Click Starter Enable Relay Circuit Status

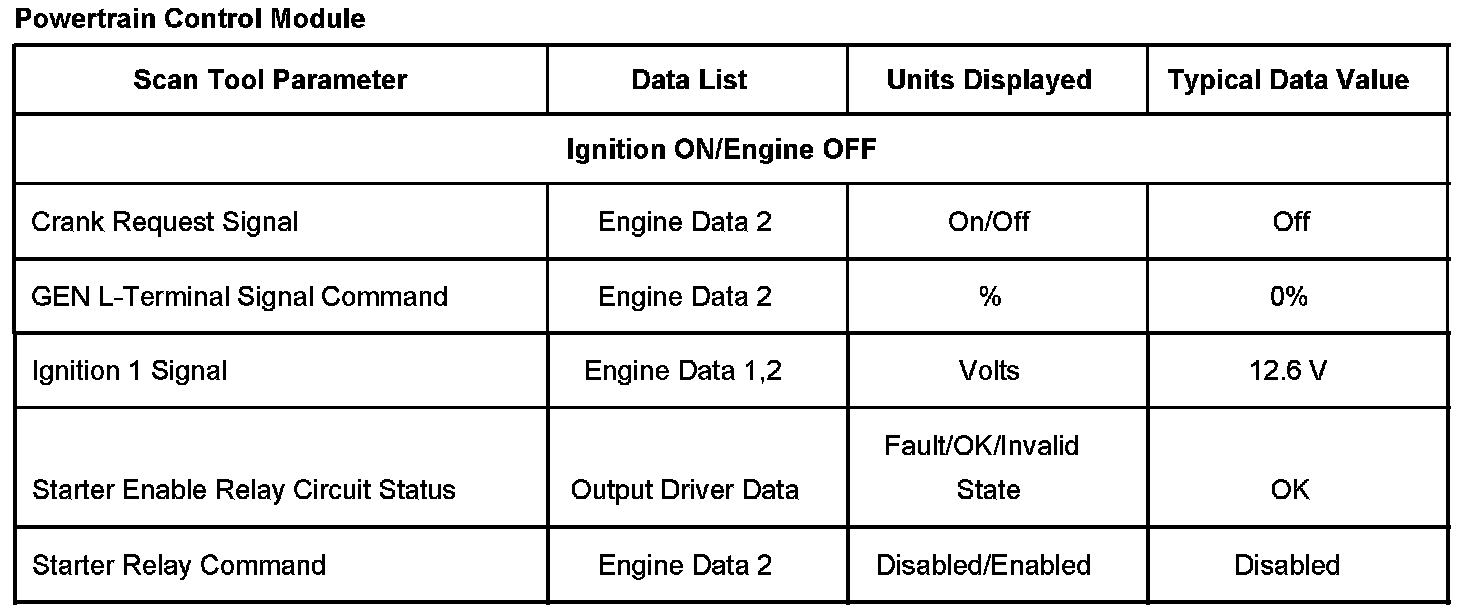click(x=244, y=490)
